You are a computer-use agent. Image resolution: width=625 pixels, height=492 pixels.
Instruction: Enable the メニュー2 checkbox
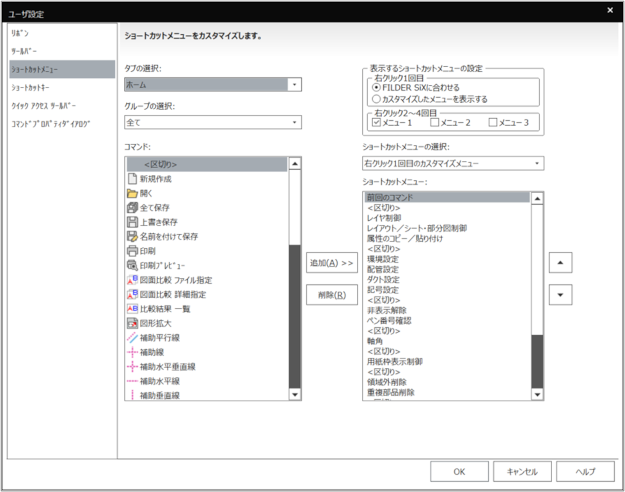click(435, 122)
